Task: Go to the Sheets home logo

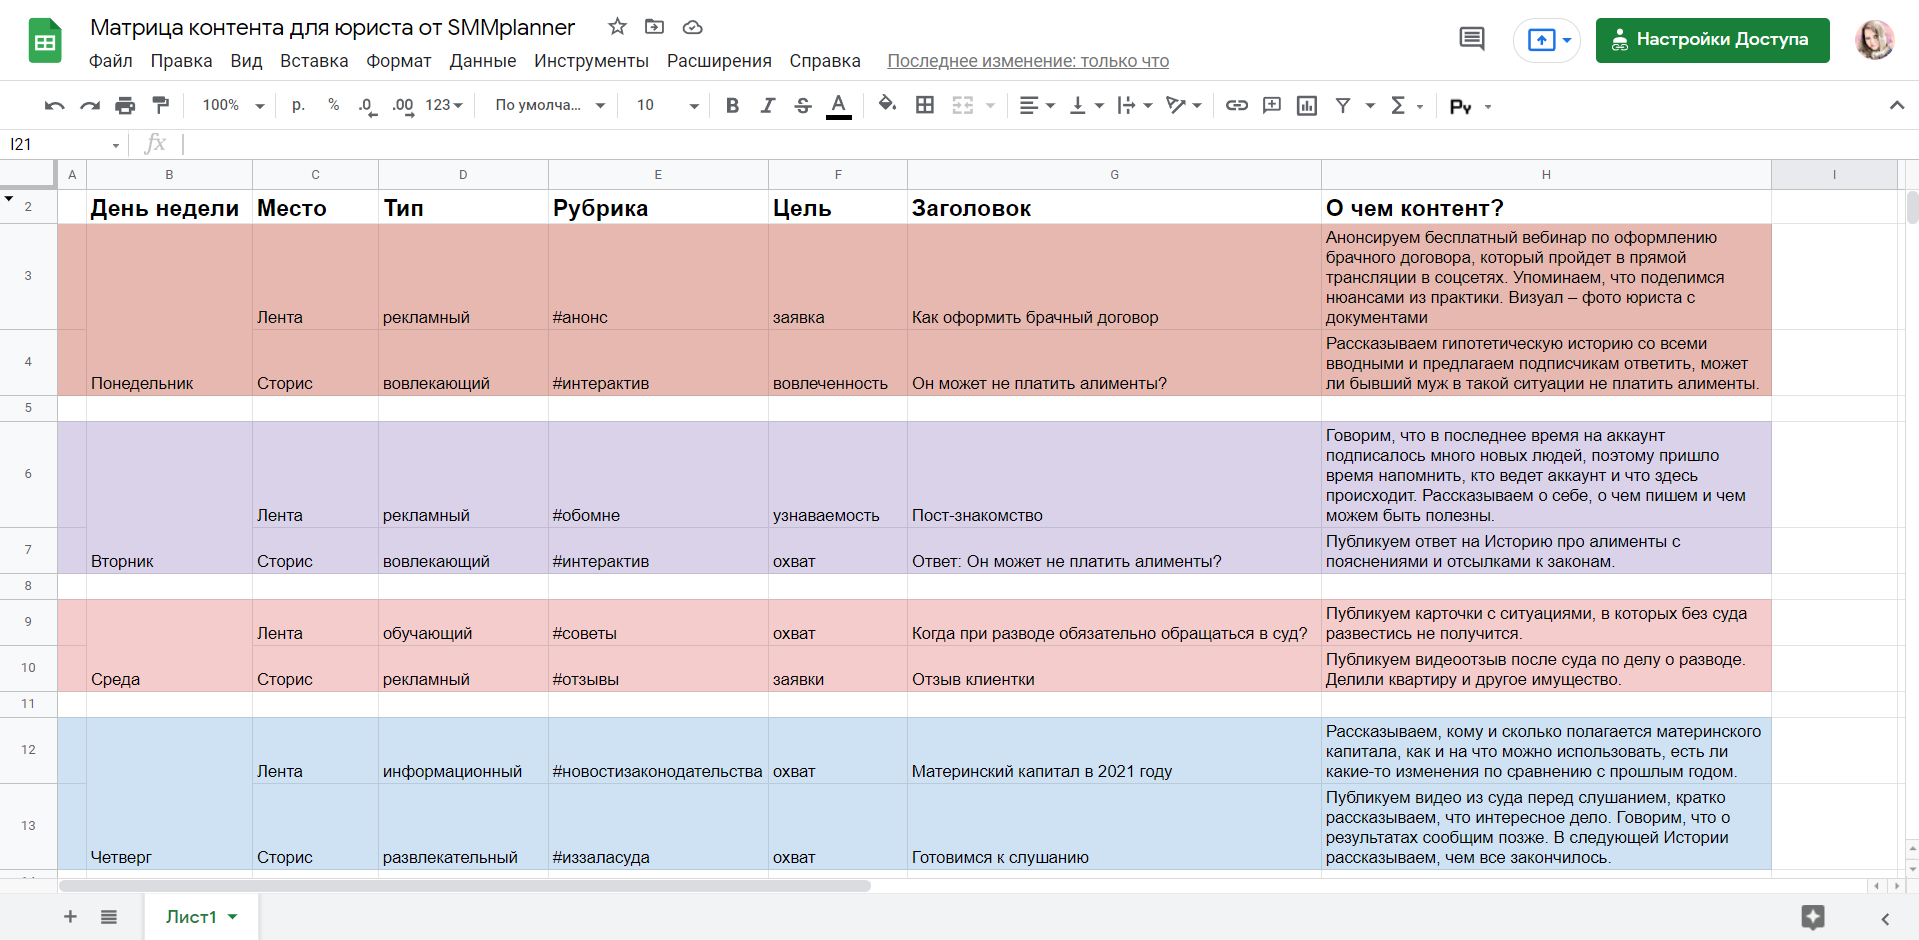Action: pos(45,41)
